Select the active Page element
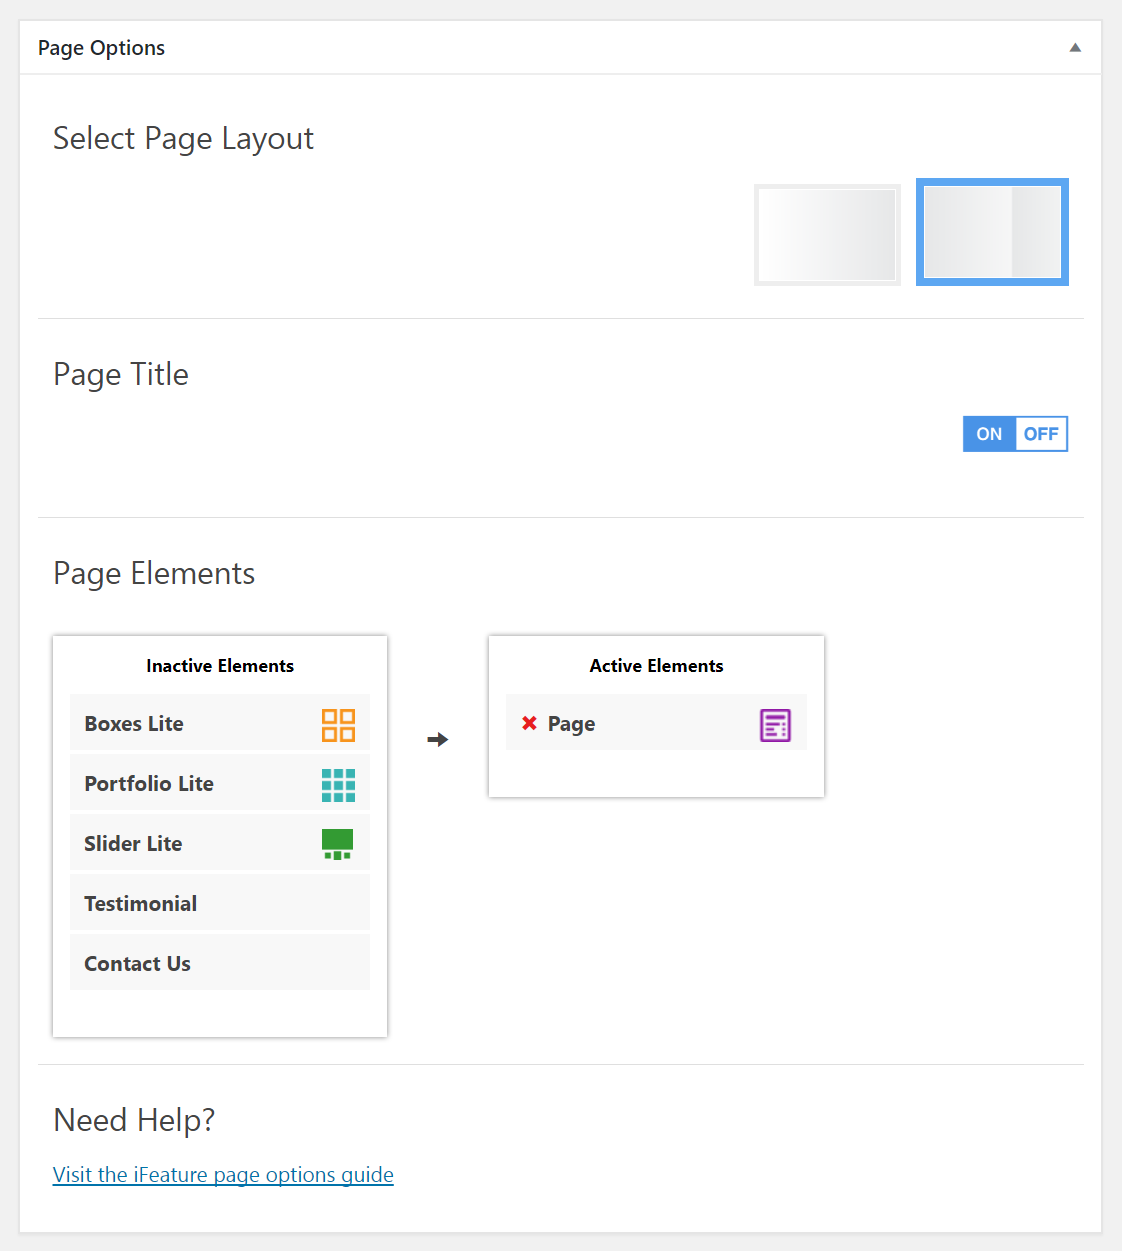Viewport: 1122px width, 1251px height. (x=656, y=723)
